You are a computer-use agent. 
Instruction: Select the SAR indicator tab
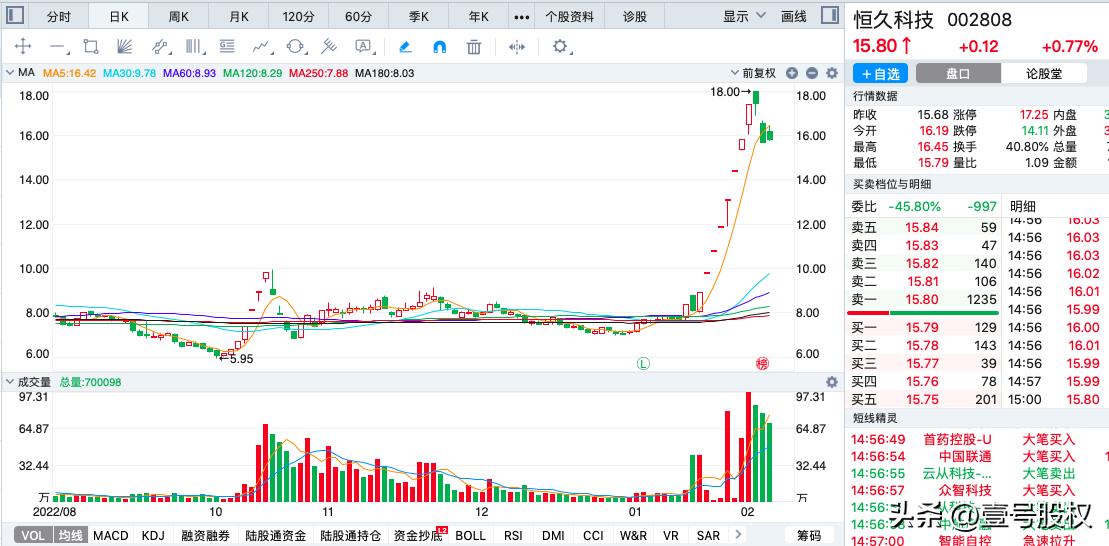[x=708, y=535]
